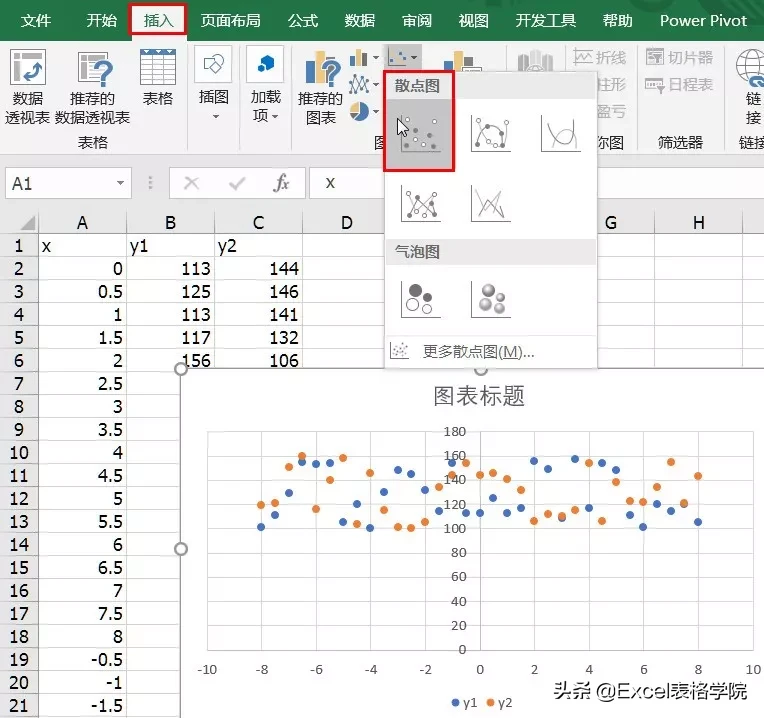Open the Power Pivot tab
The height and width of the screenshot is (718, 764).
(x=703, y=20)
